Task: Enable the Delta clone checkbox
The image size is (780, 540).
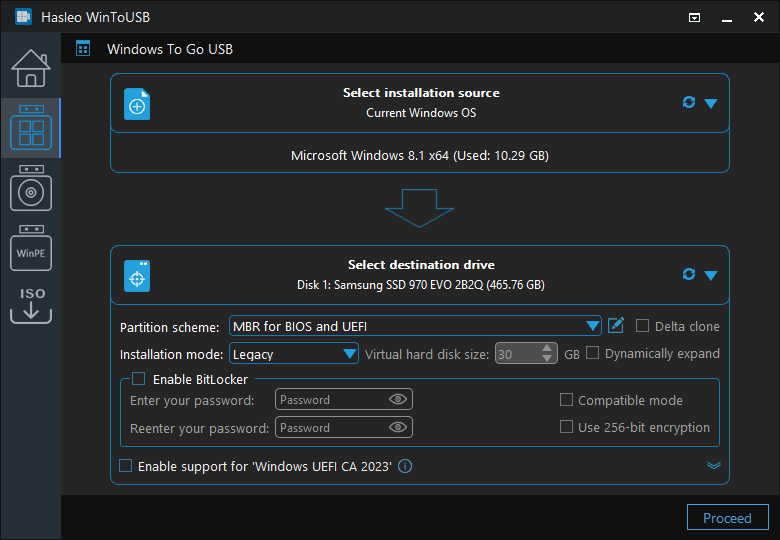Action: coord(642,326)
